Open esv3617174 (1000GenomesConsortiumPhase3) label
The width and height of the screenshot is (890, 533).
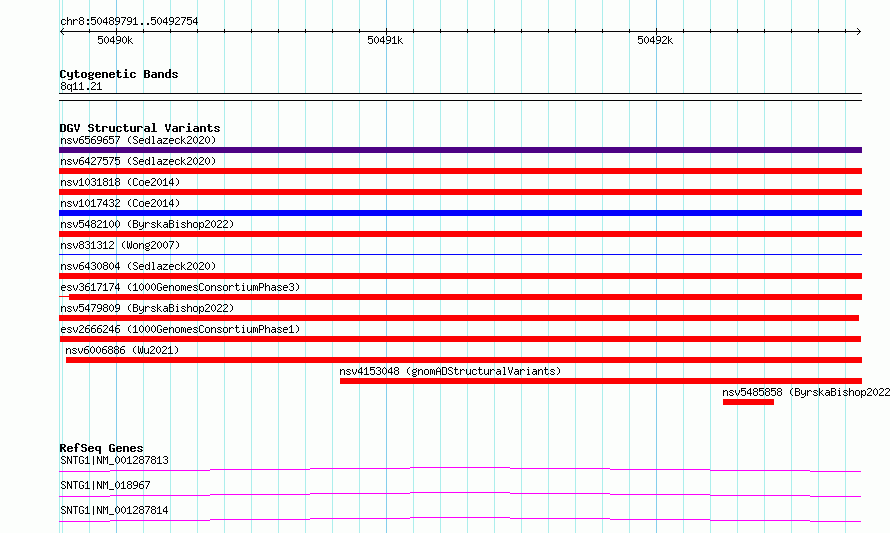[180, 287]
